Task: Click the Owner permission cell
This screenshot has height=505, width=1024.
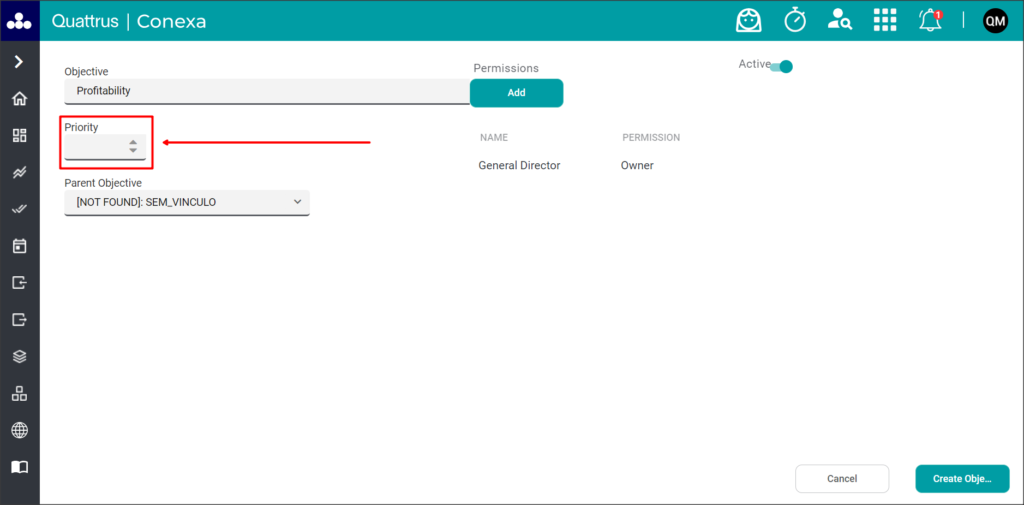Action: pyautogui.click(x=637, y=166)
